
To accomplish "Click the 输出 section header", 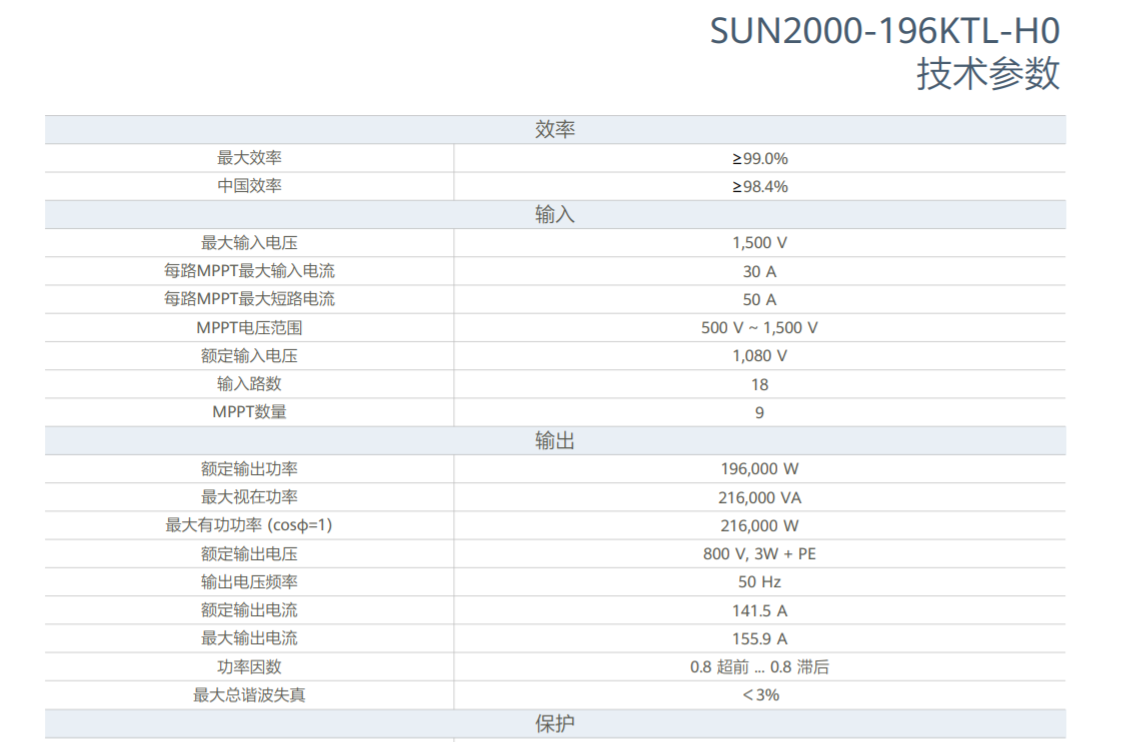I will (x=555, y=440).
